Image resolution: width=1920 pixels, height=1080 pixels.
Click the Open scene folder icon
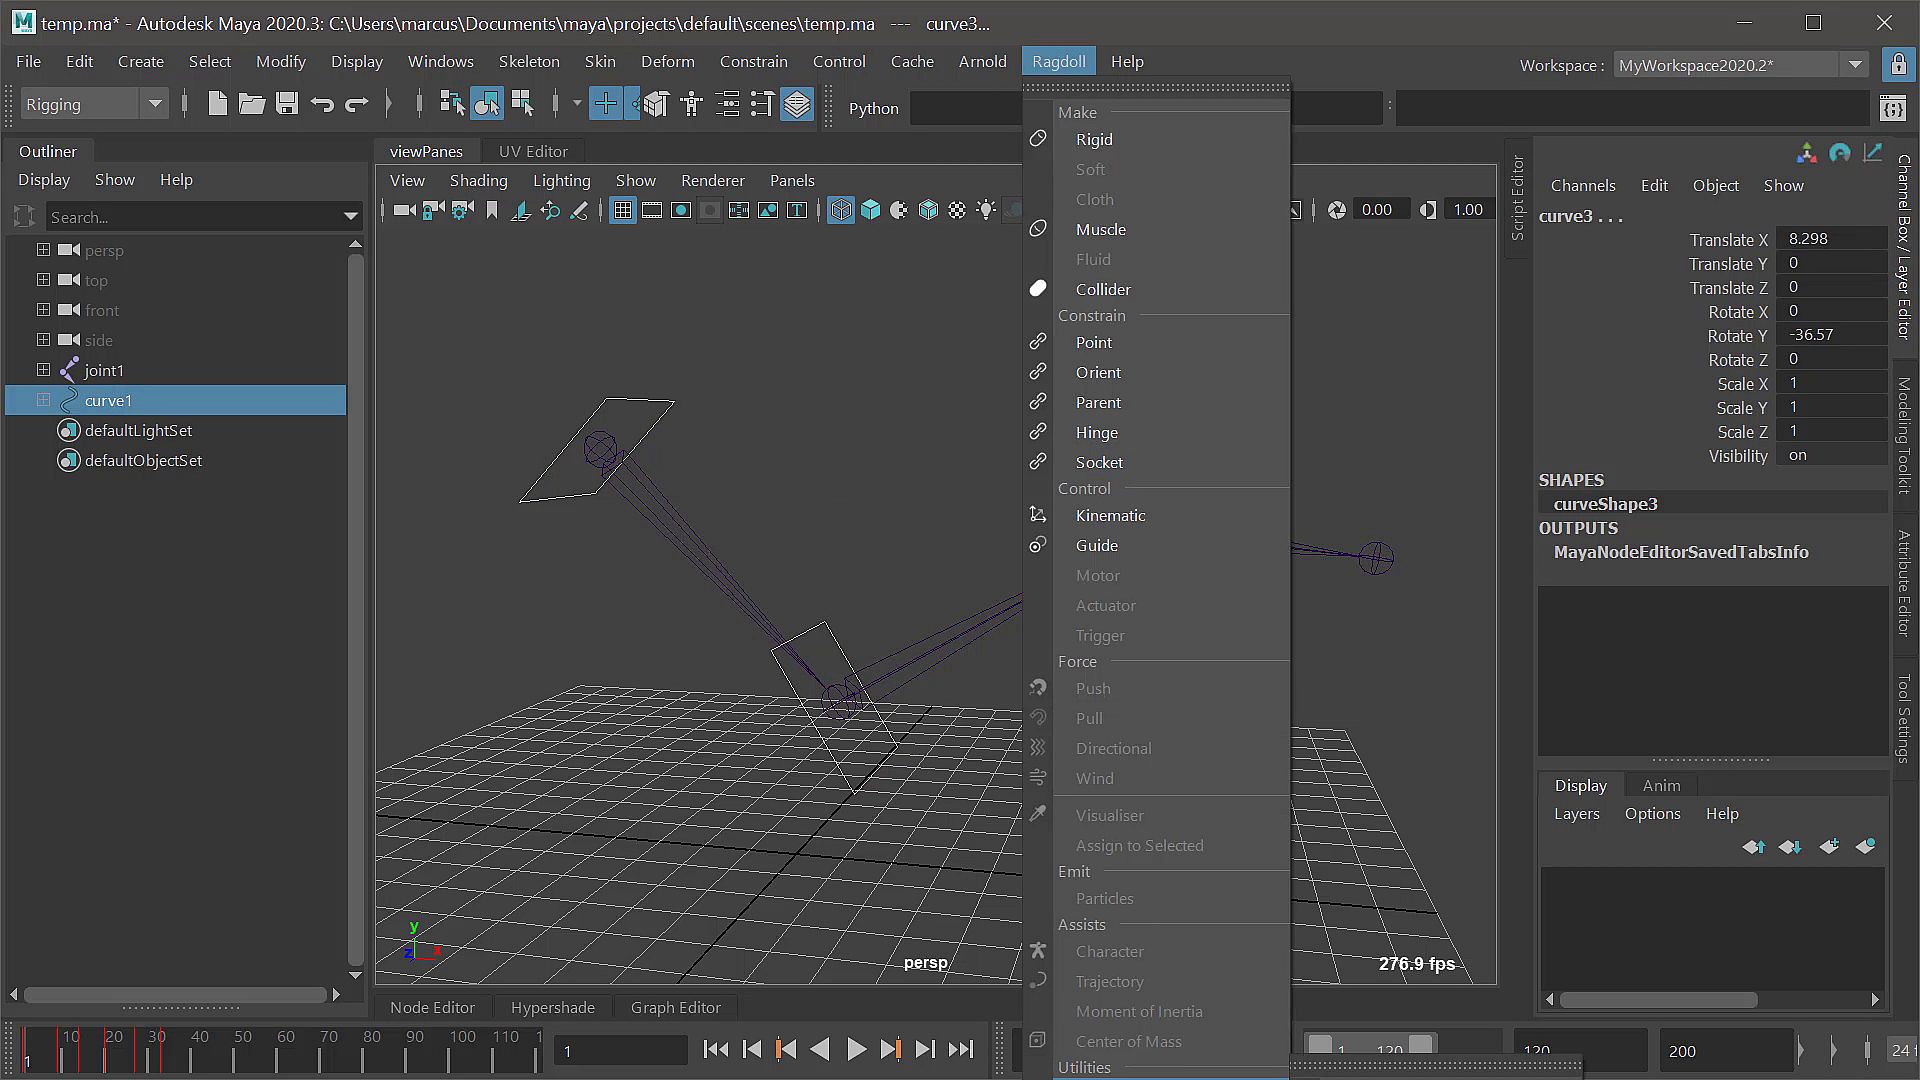click(x=251, y=104)
